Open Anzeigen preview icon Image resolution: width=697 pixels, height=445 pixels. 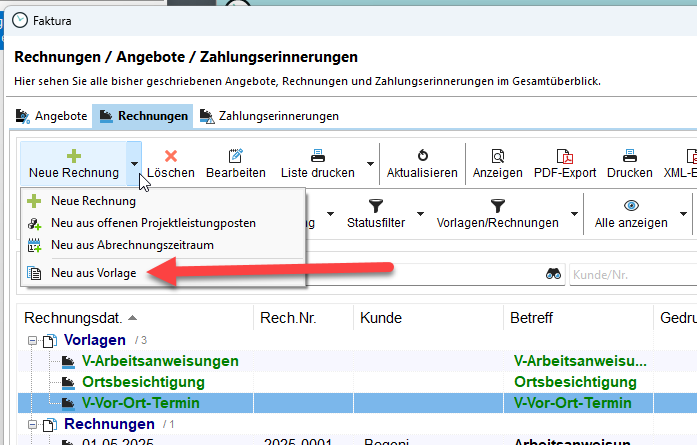pyautogui.click(x=497, y=156)
